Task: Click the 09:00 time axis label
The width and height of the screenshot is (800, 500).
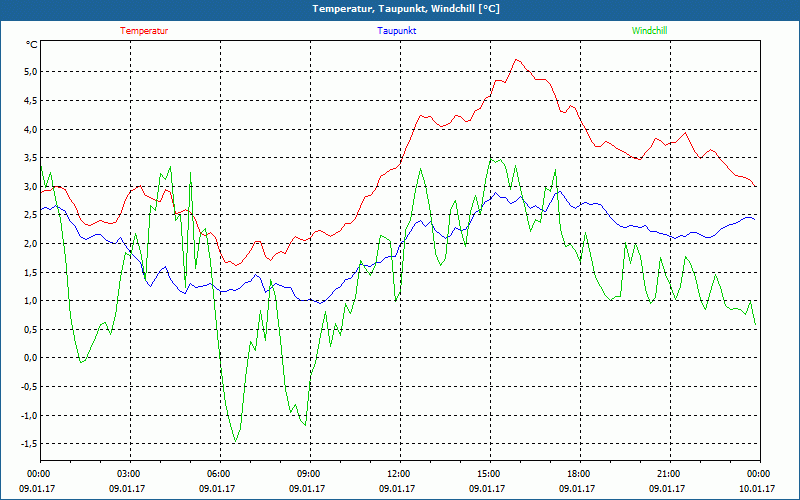Action: tap(310, 474)
